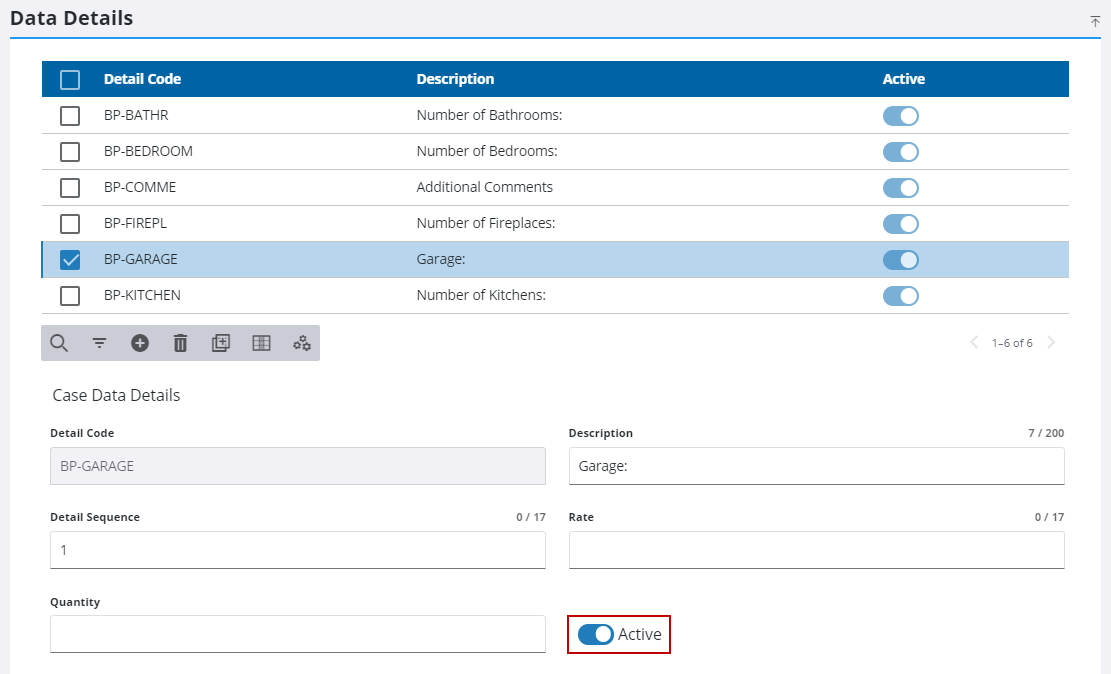Toggle Active switch for BP-BEDROOM row

(x=901, y=152)
